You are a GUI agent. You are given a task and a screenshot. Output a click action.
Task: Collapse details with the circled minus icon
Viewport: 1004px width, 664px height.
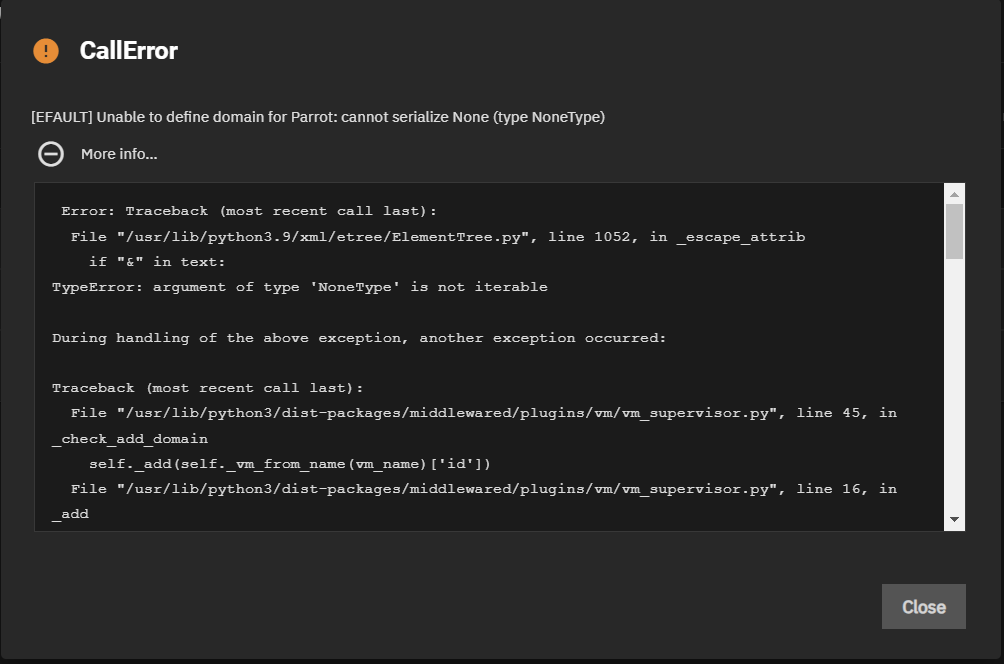pyautogui.click(x=51, y=154)
